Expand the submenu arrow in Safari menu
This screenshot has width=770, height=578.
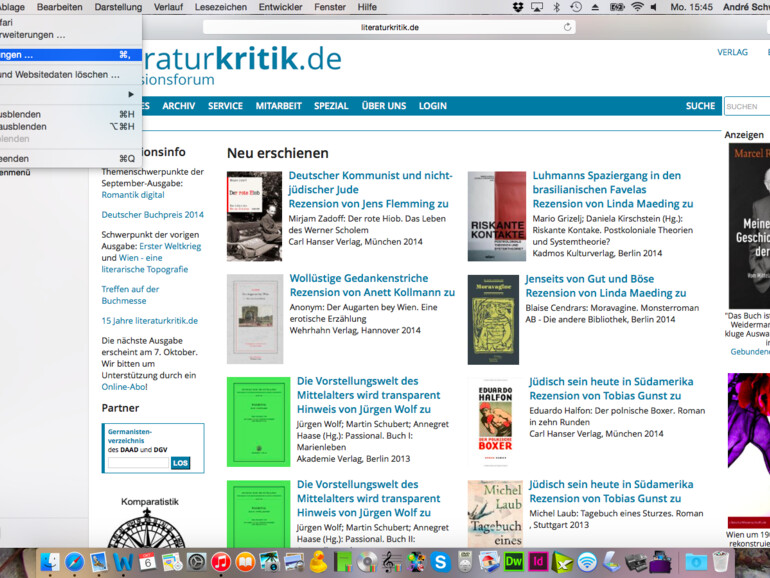coord(131,94)
